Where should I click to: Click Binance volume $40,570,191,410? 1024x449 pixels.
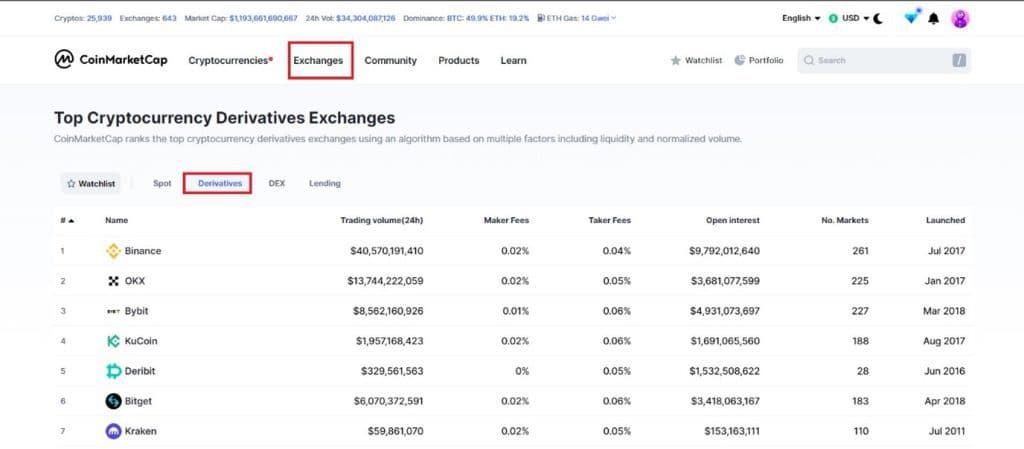click(x=387, y=251)
